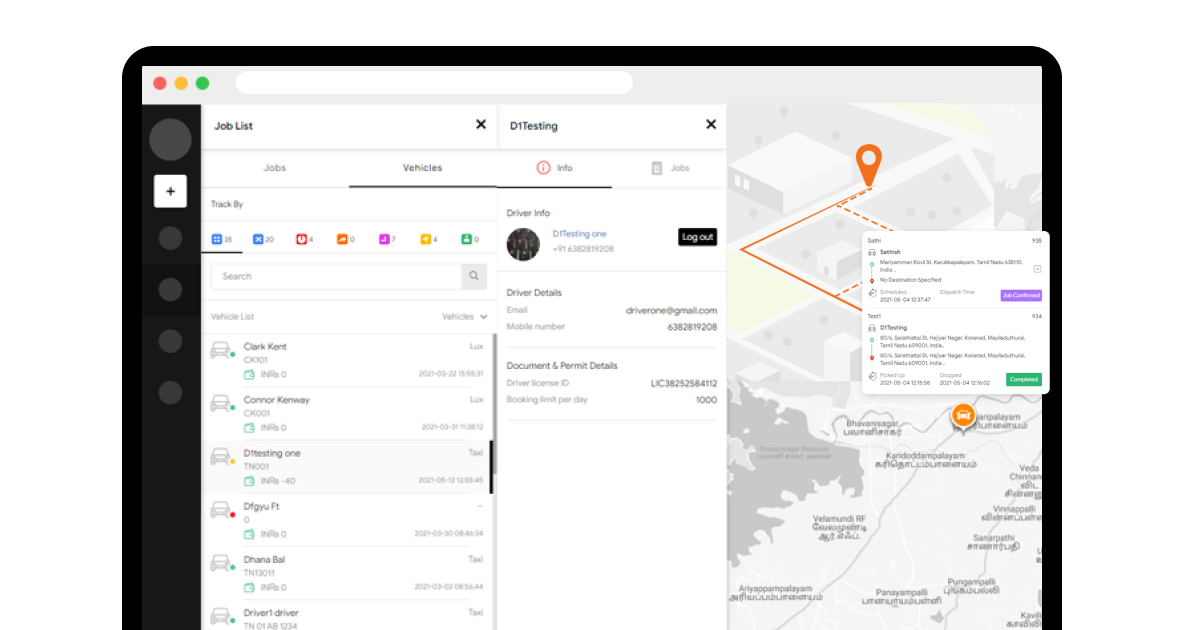The height and width of the screenshot is (630, 1200).
Task: Click job number 934
Action: [1037, 316]
